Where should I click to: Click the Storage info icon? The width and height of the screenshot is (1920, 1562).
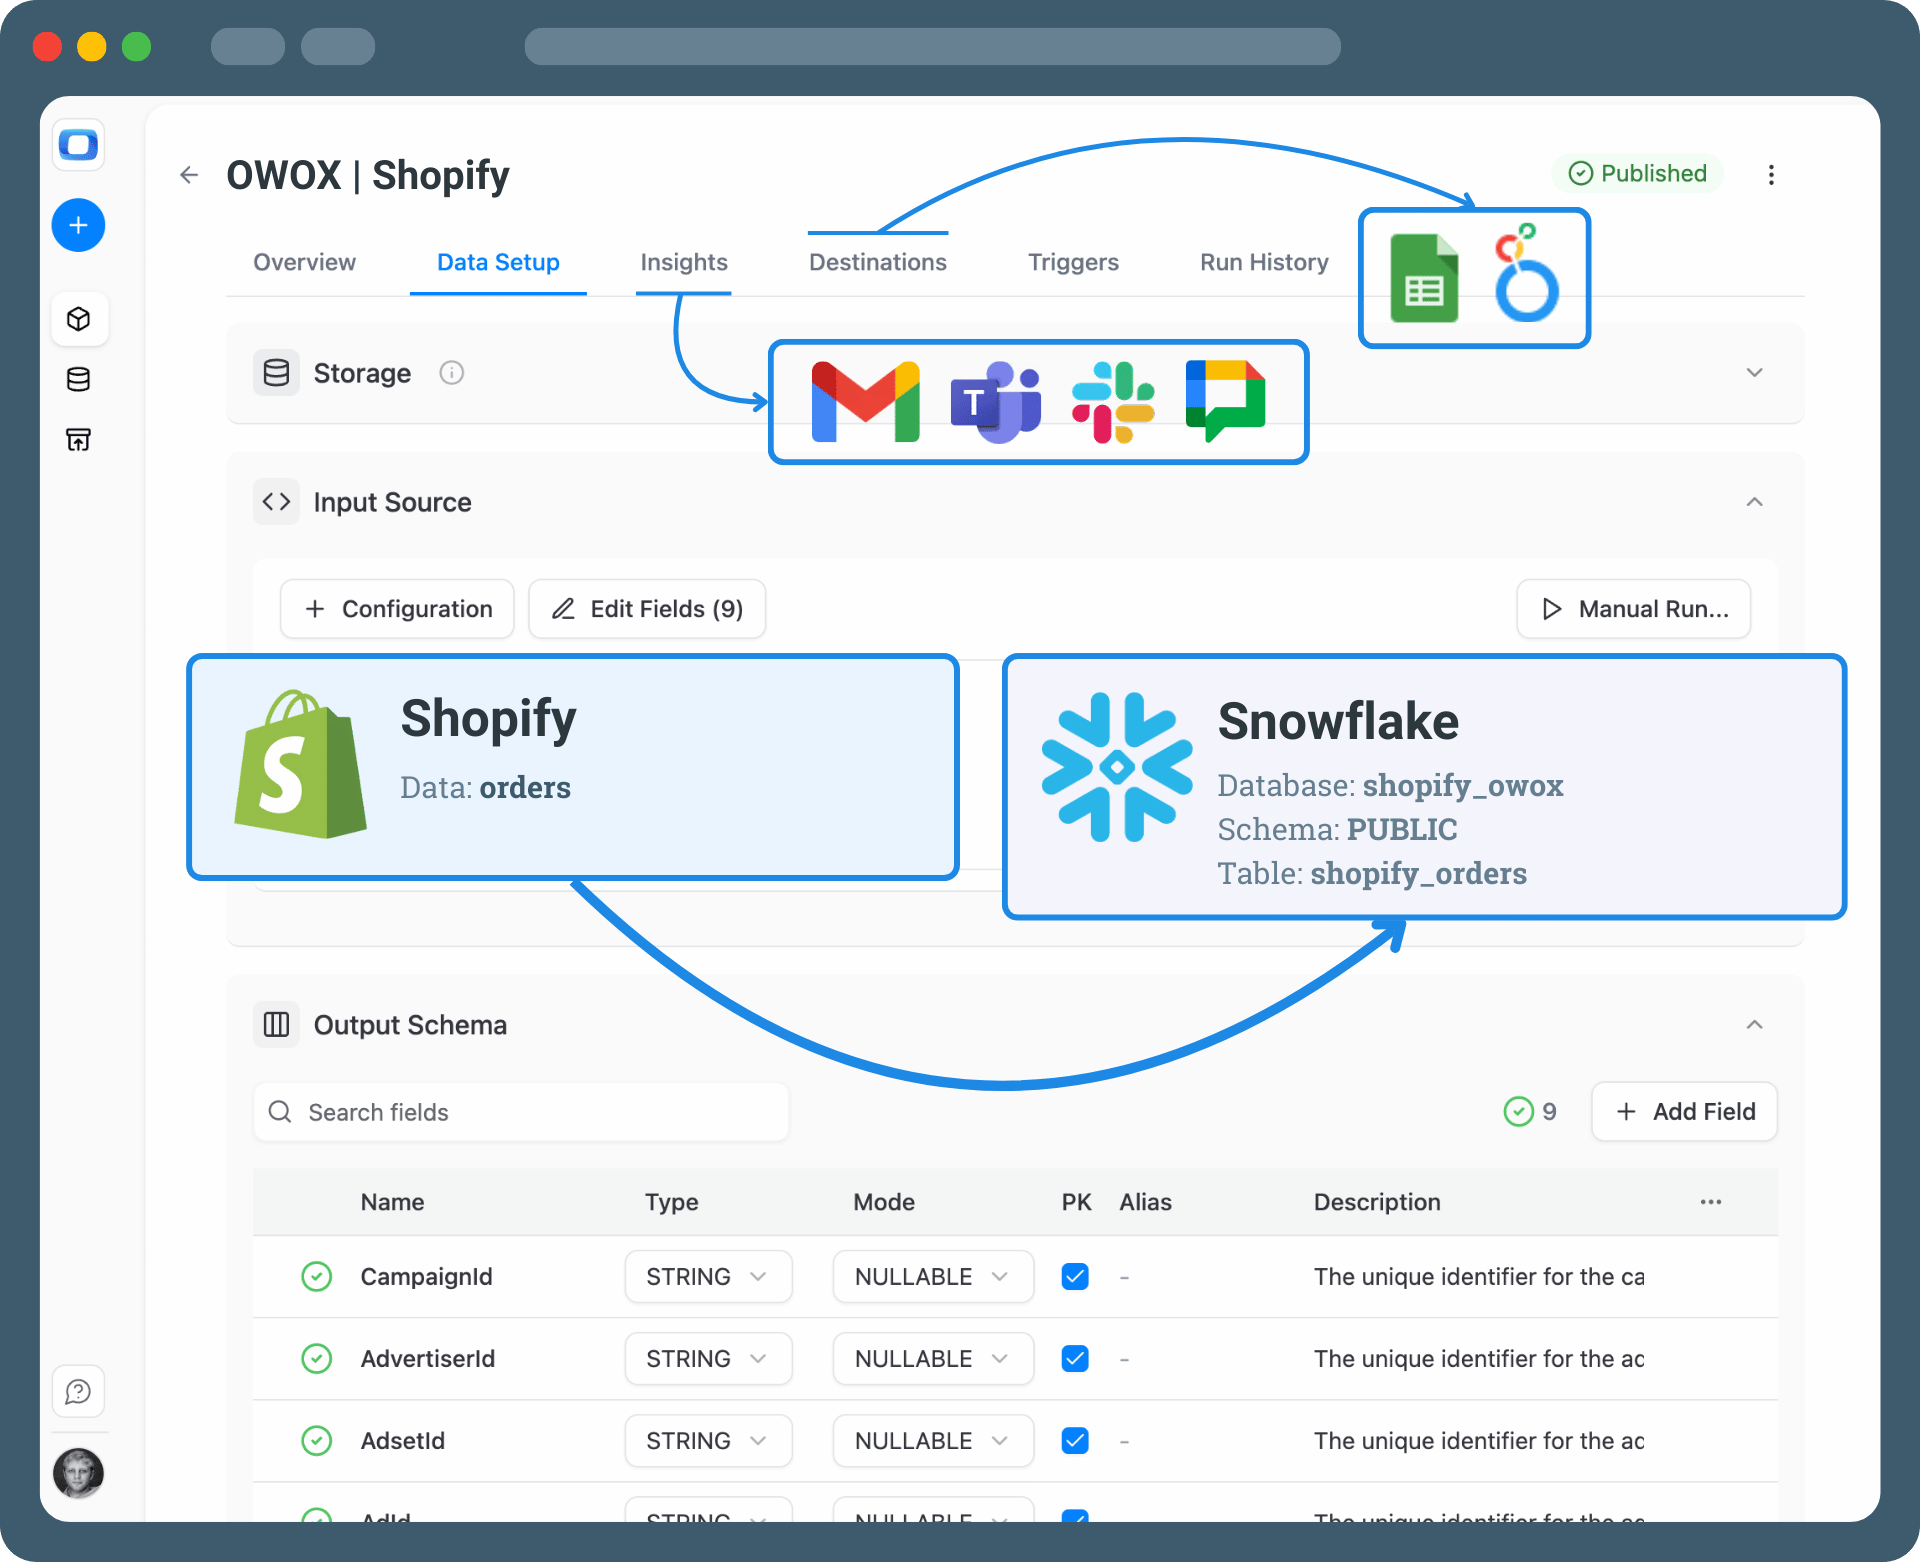[x=451, y=373]
